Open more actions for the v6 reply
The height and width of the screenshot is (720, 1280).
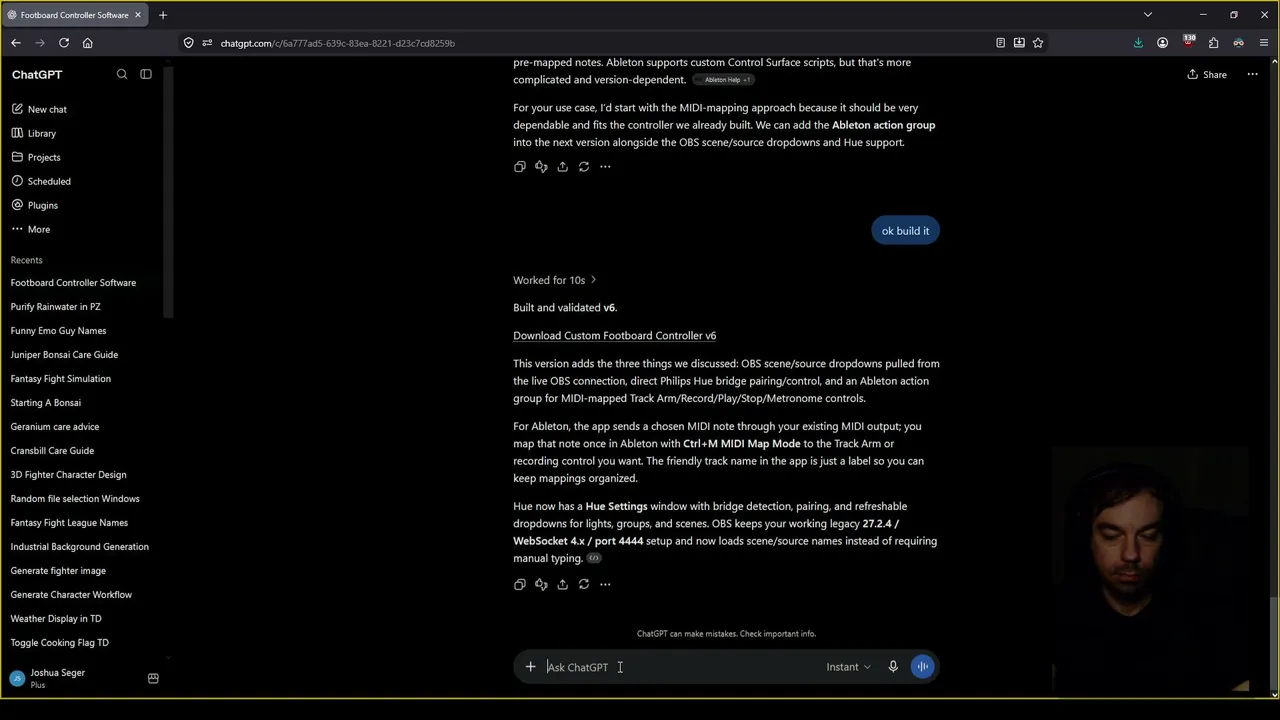(x=605, y=585)
